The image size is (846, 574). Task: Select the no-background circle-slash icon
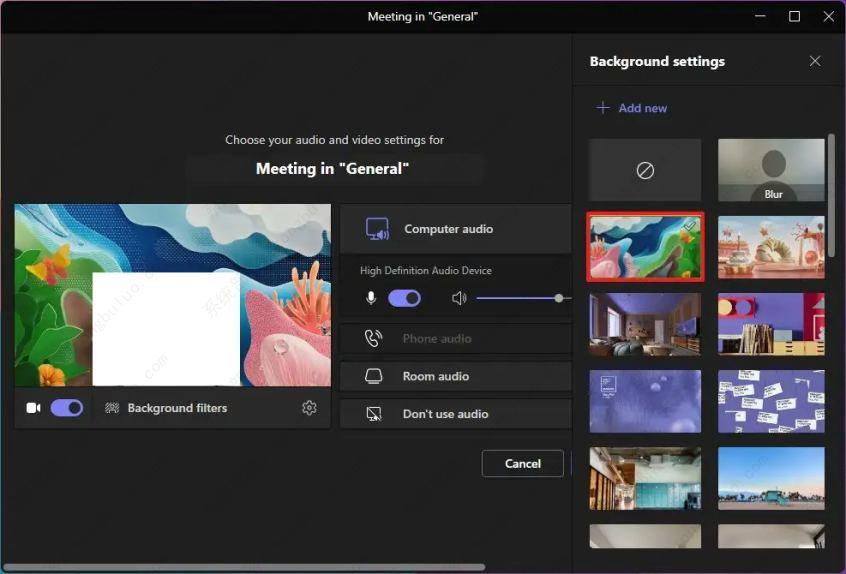pyautogui.click(x=645, y=171)
